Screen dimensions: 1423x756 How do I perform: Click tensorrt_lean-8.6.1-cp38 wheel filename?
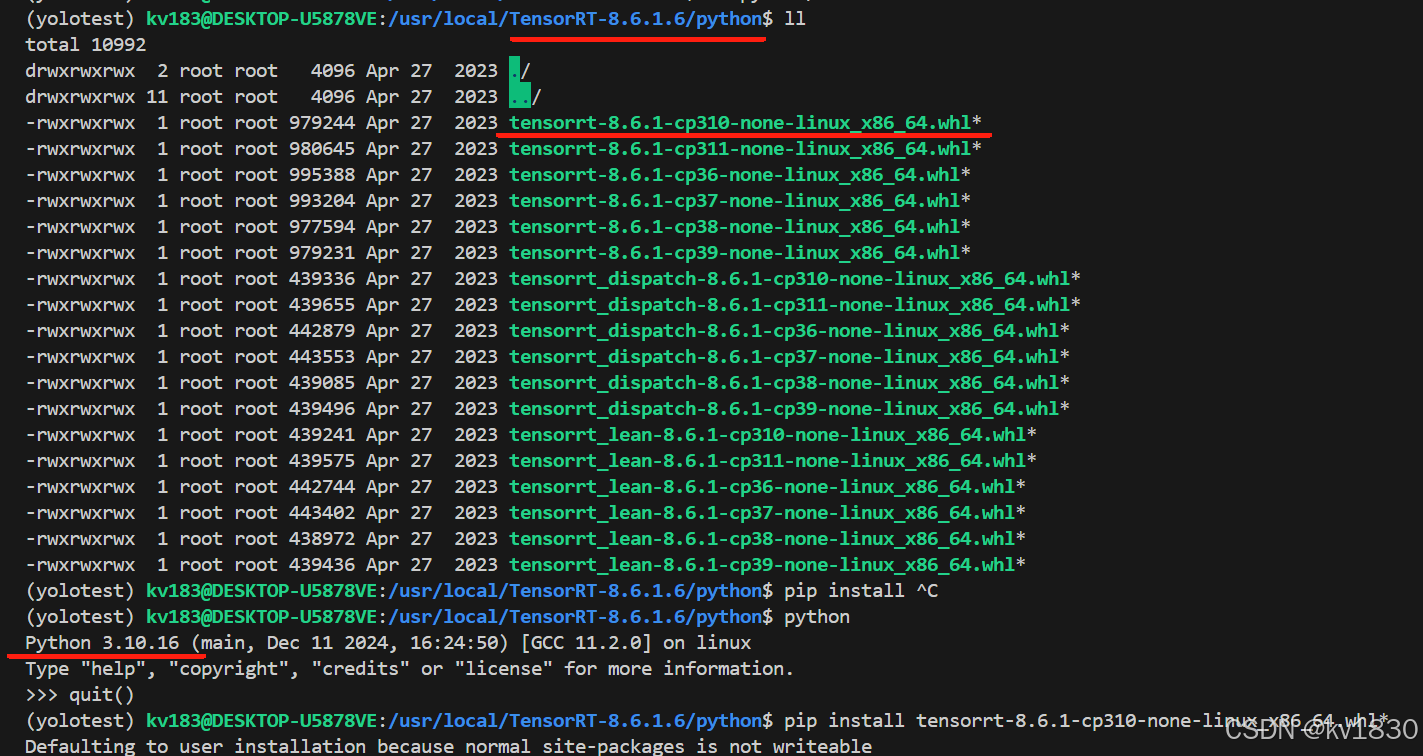pyautogui.click(x=762, y=539)
